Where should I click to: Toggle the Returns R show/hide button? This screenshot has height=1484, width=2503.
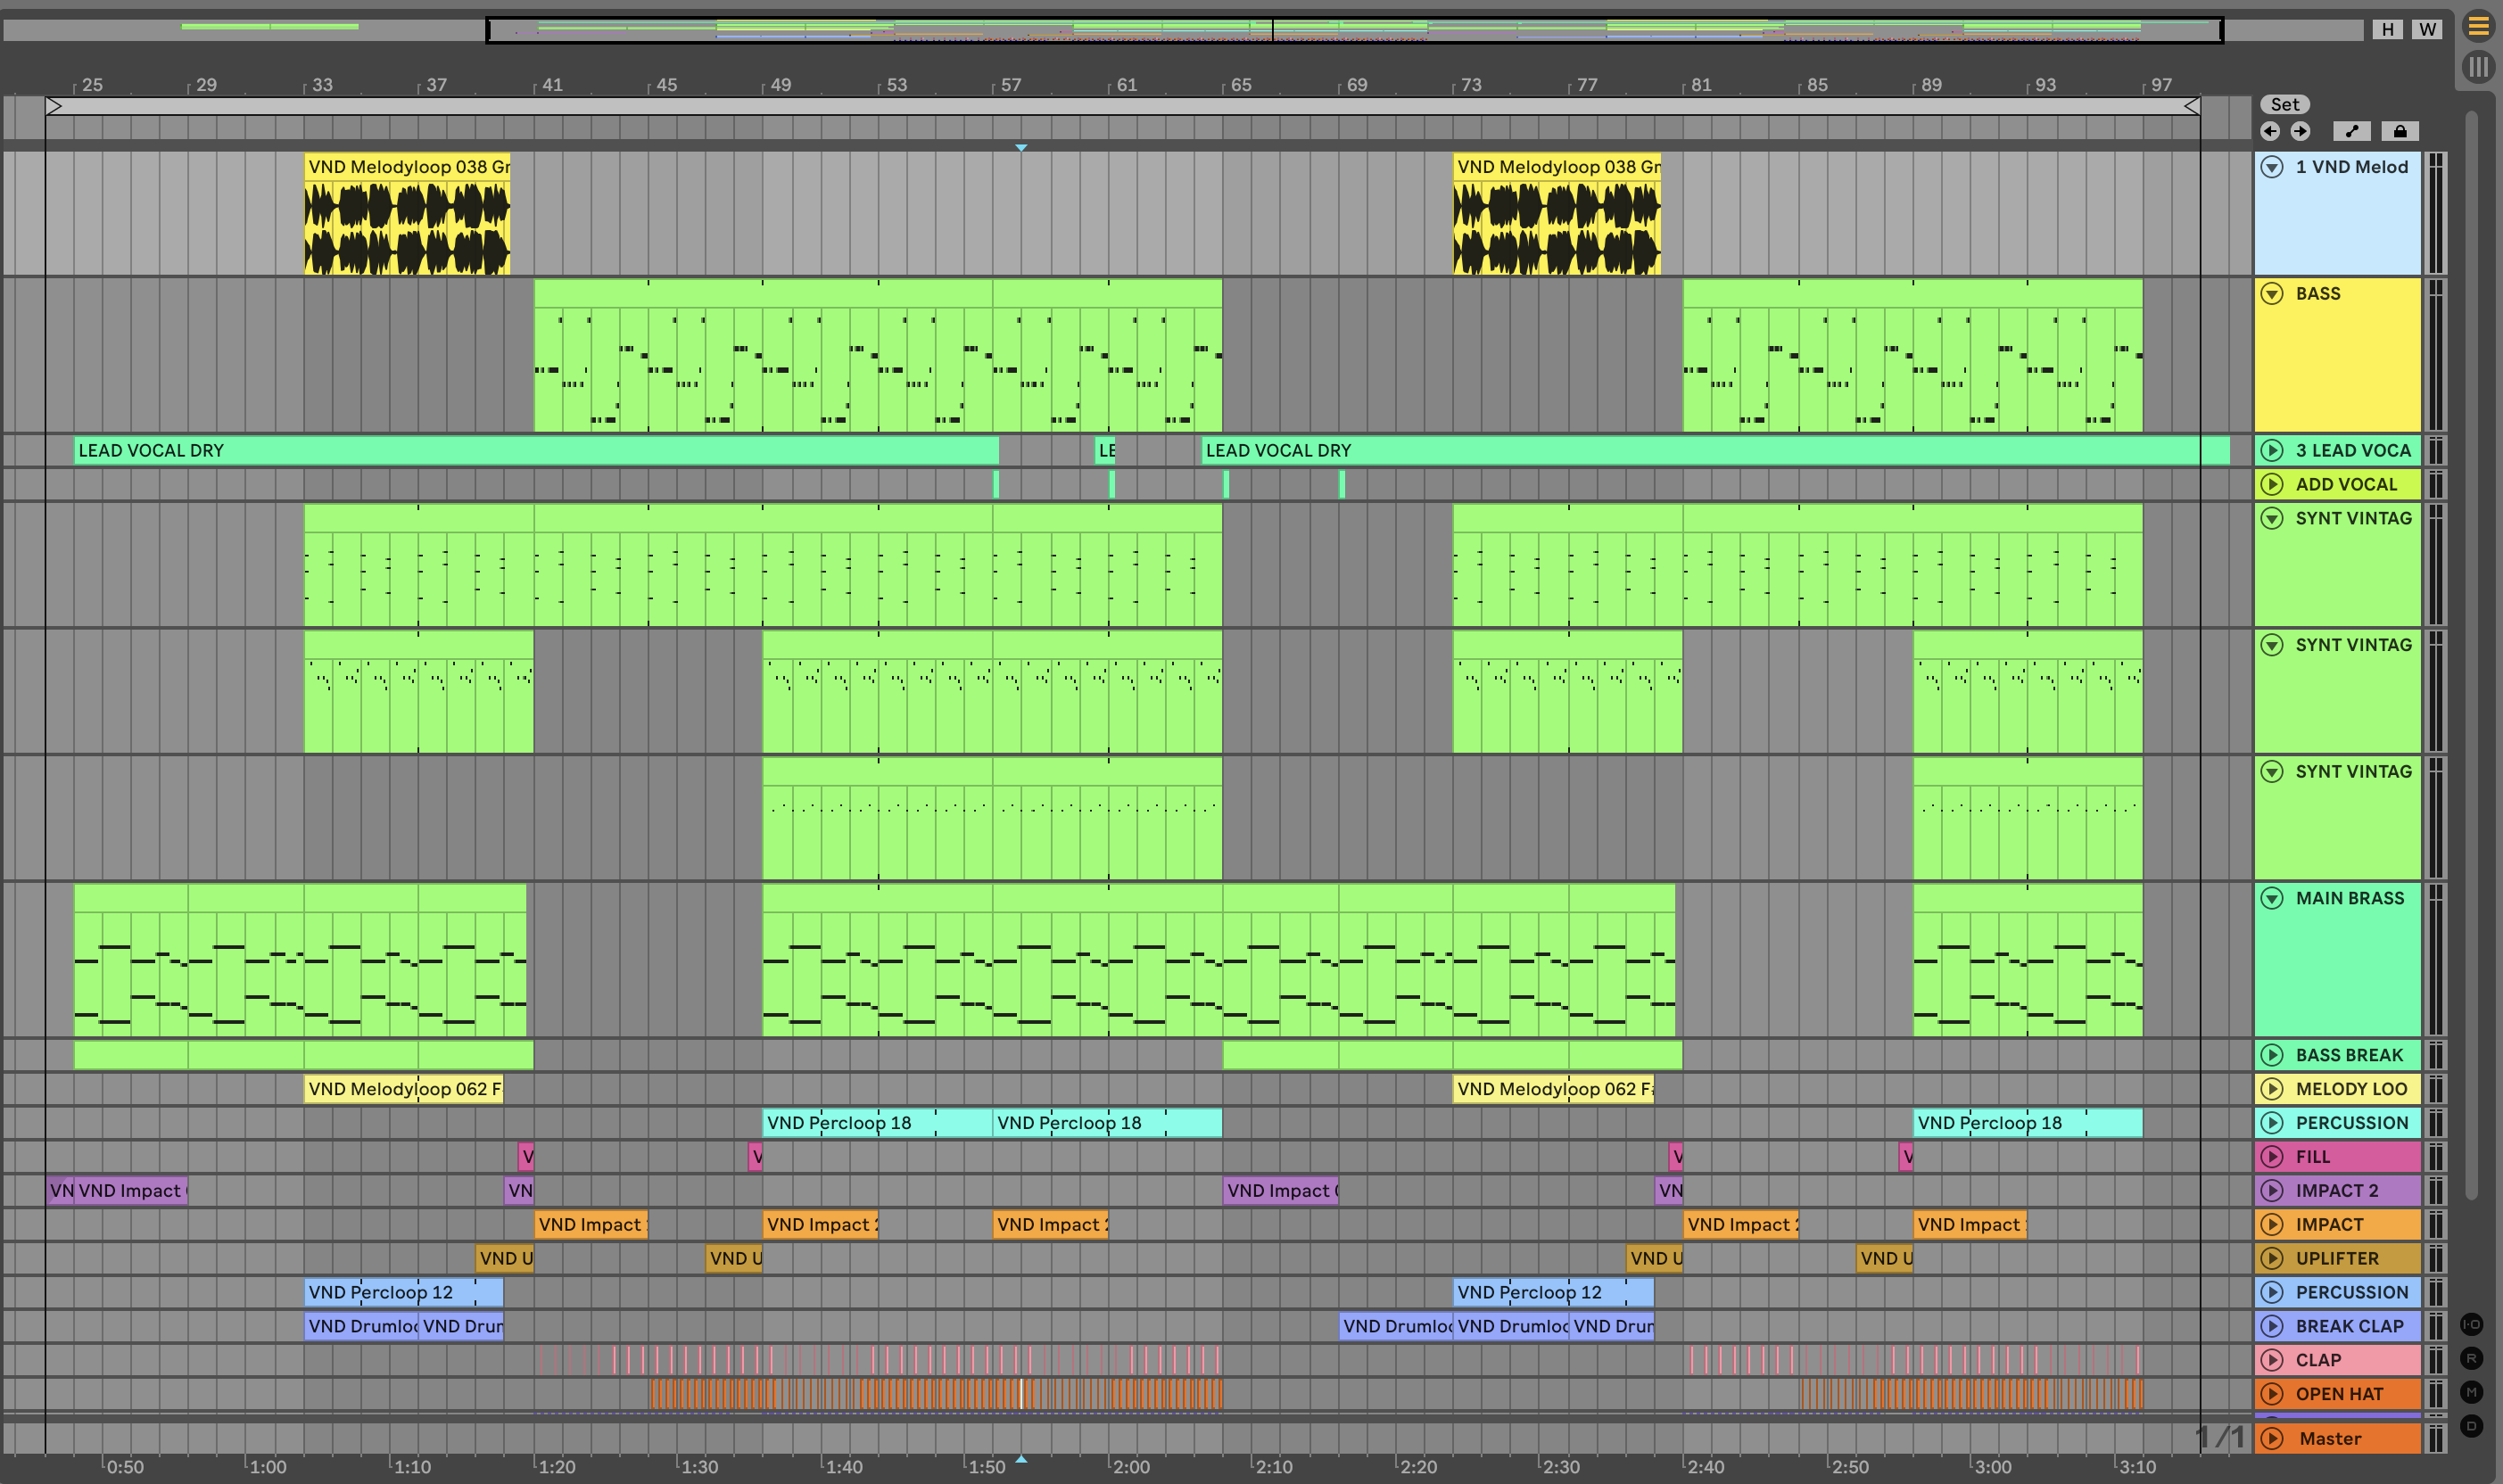click(2471, 1358)
